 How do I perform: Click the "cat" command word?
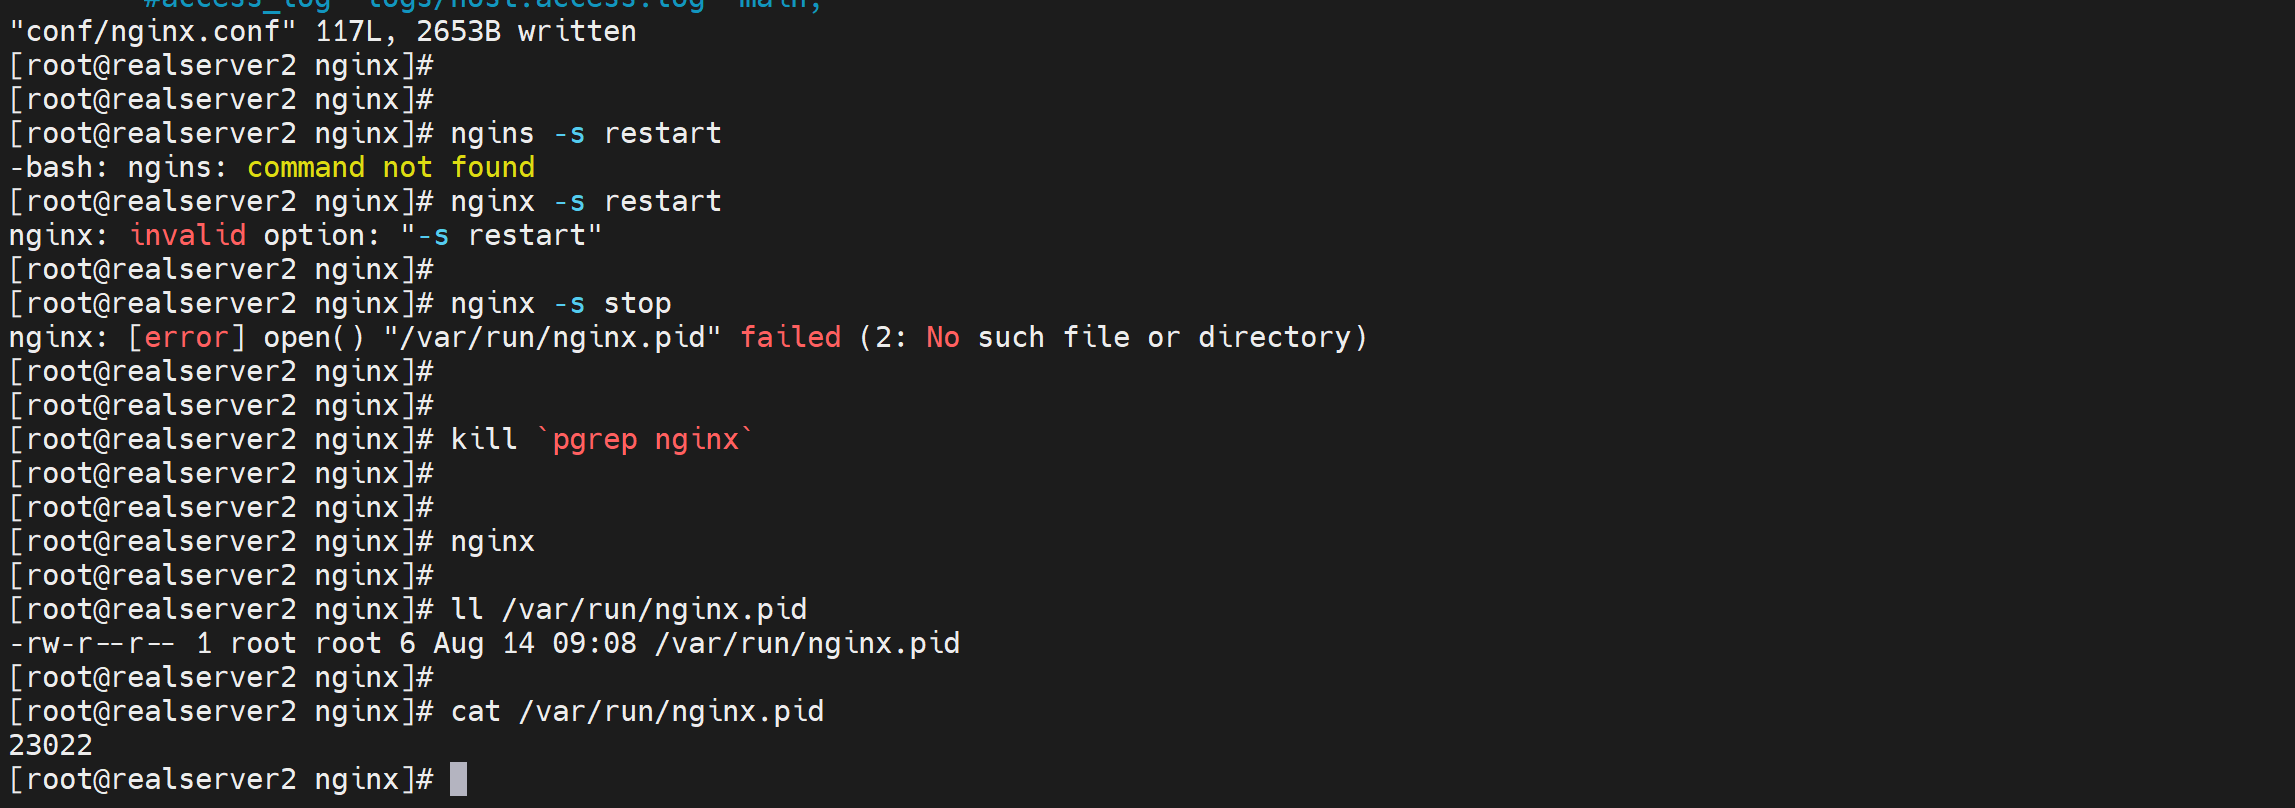[475, 711]
